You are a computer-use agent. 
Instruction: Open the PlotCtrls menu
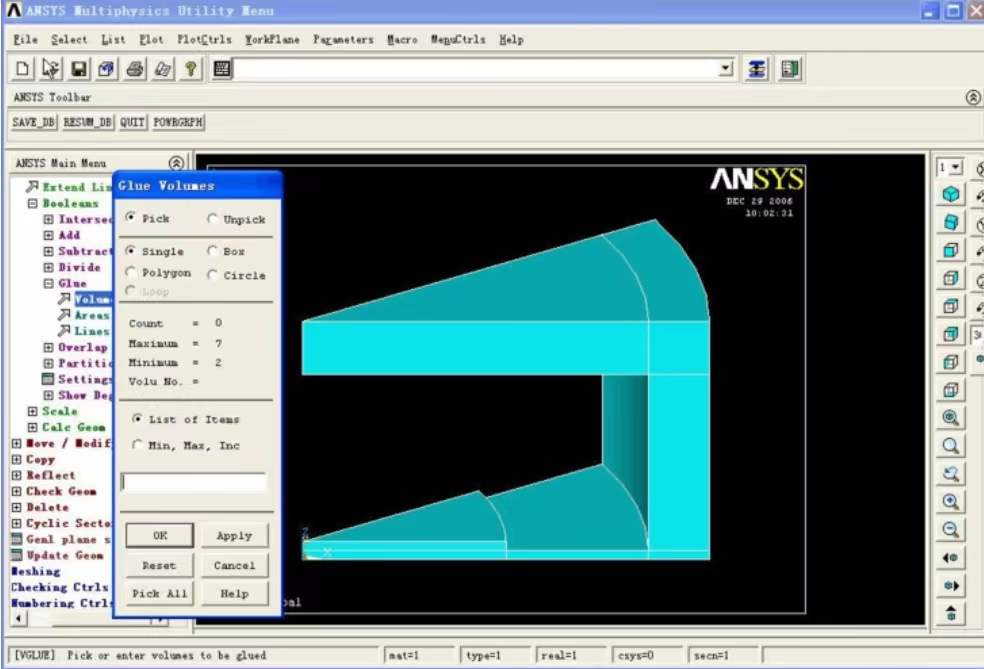204,40
